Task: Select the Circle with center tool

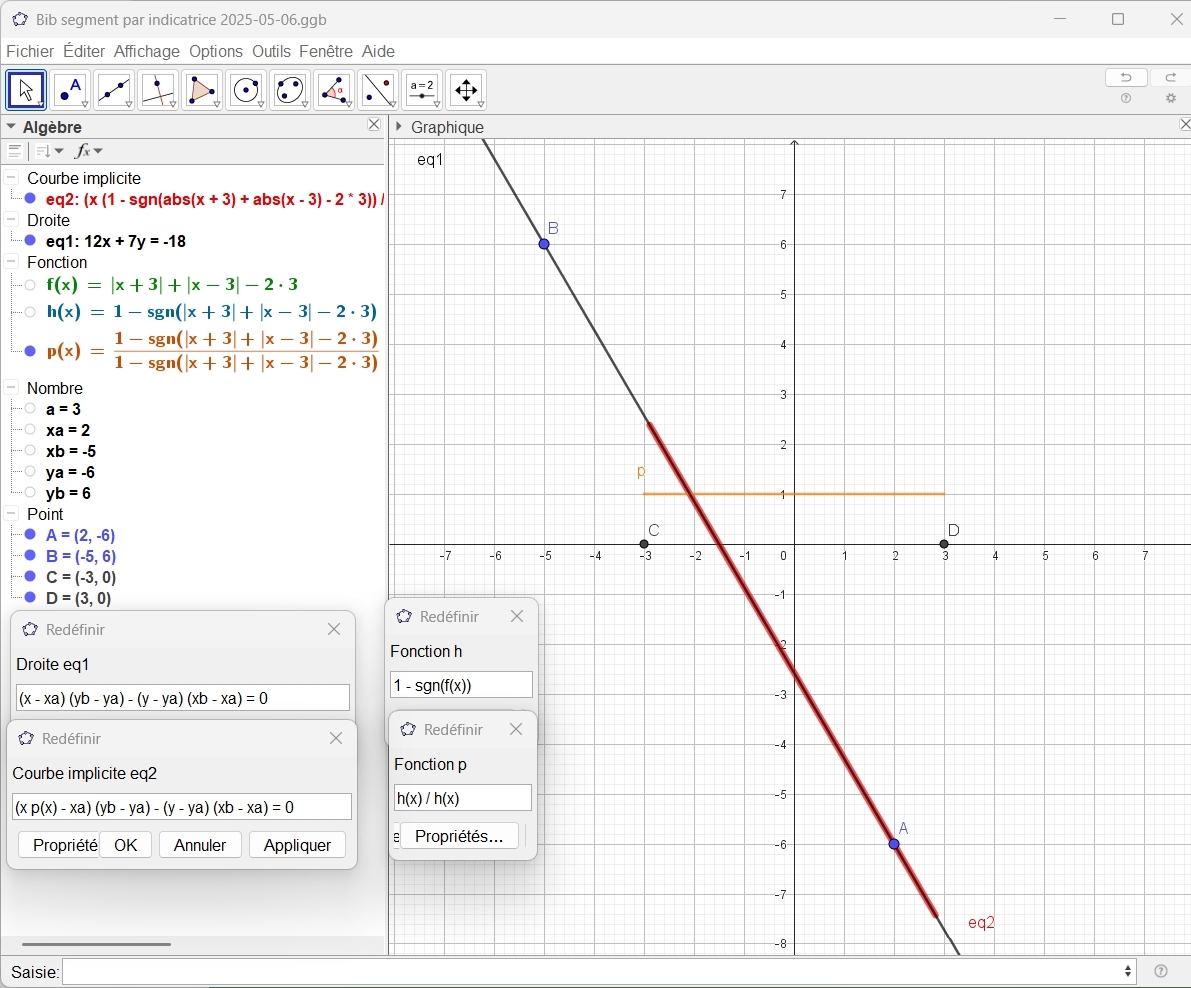Action: pyautogui.click(x=246, y=91)
